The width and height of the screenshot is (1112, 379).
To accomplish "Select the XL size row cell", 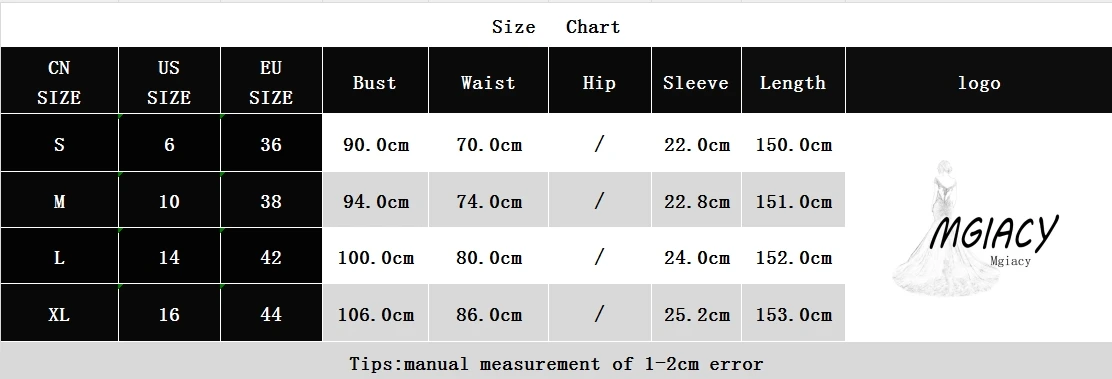I will click(x=59, y=314).
